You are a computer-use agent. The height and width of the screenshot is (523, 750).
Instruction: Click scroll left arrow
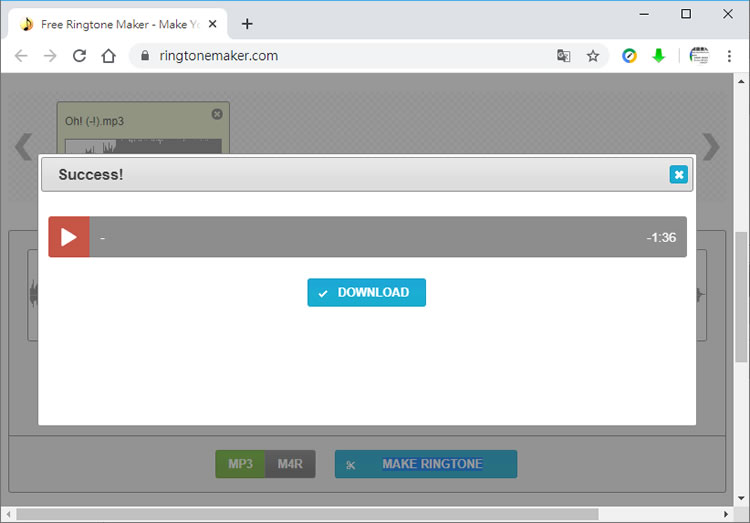click(8, 514)
